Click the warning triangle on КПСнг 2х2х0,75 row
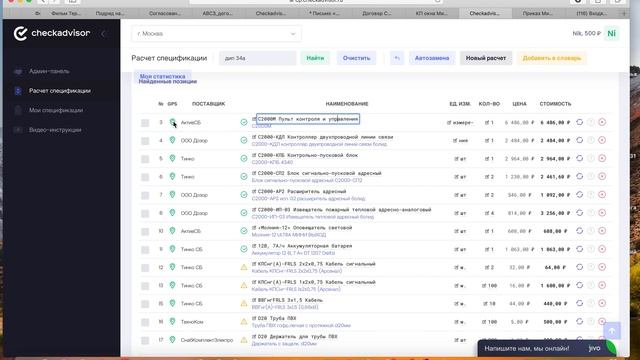This screenshot has width=640, height=360. coord(244,267)
